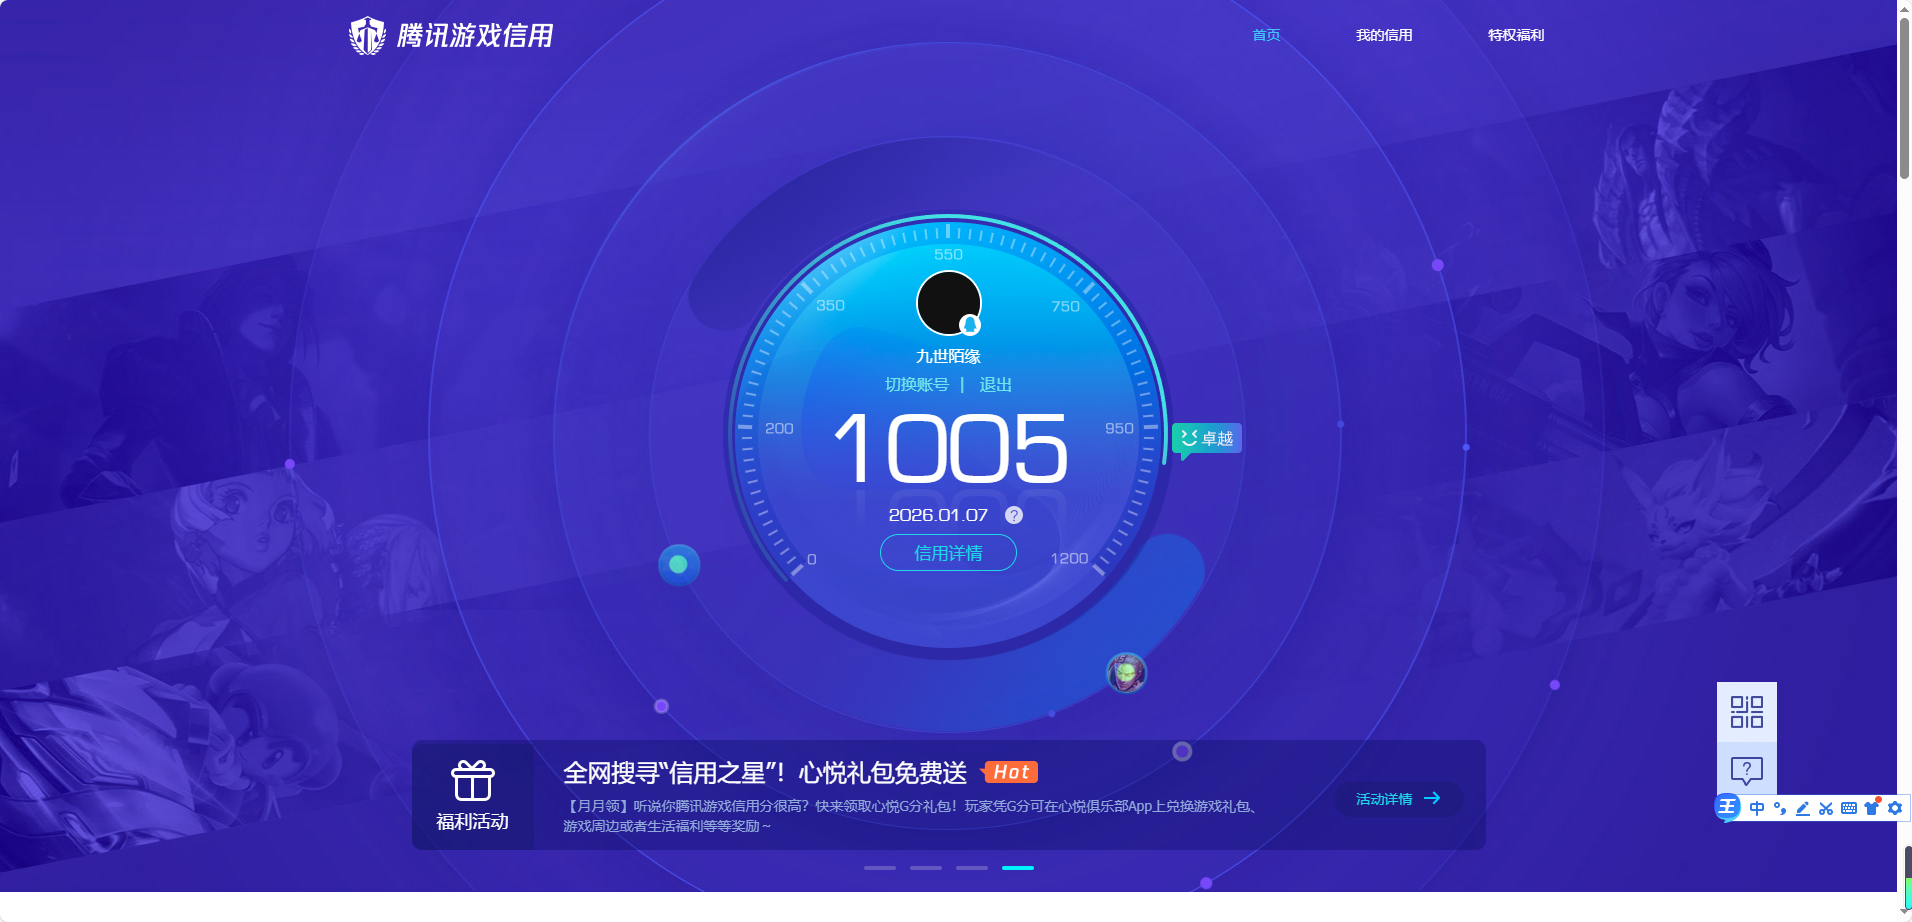
Task: Click the gift box 福利活动 icon
Action: pyautogui.click(x=472, y=781)
